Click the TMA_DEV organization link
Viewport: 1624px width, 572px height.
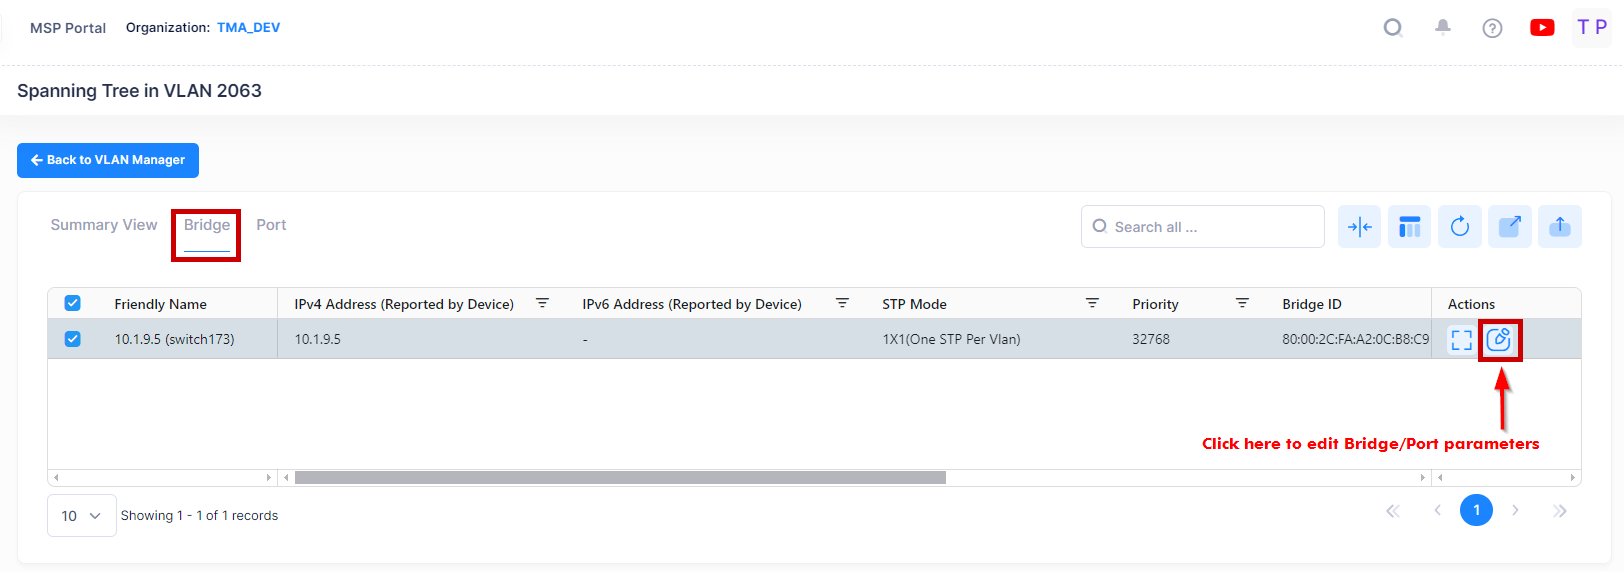click(x=248, y=28)
